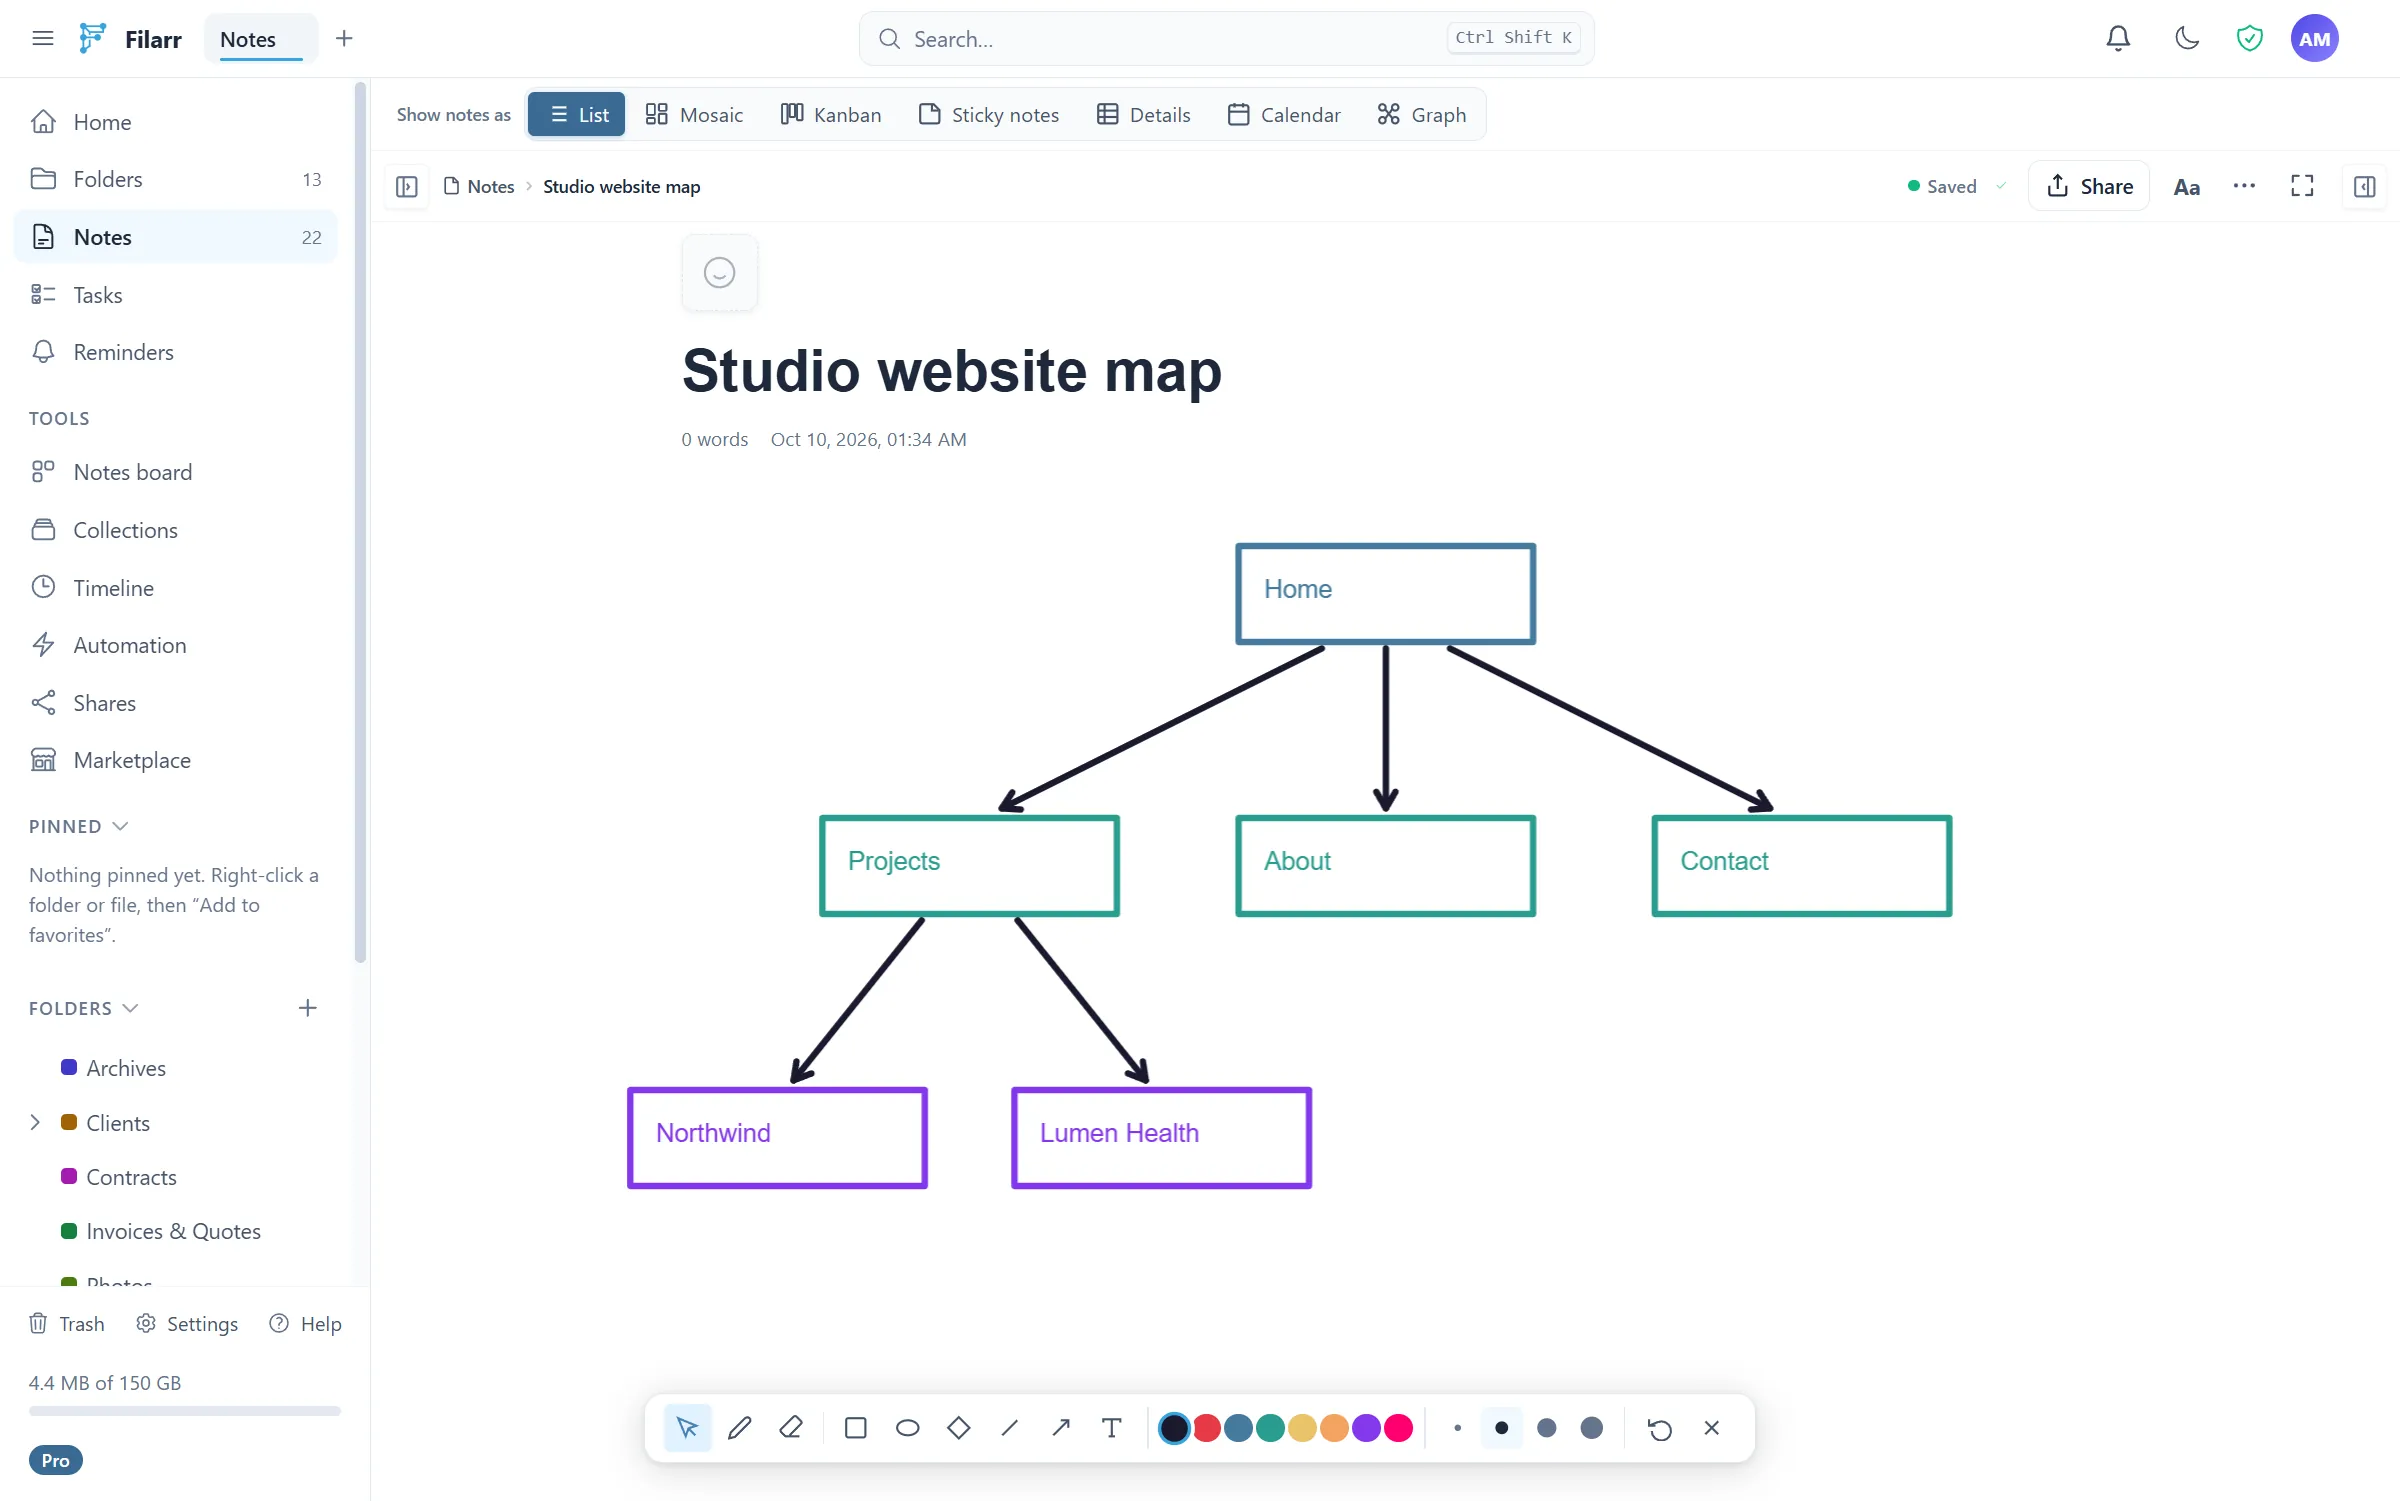The height and width of the screenshot is (1501, 2400).
Task: Toggle dark mode with moon icon
Action: [2187, 38]
